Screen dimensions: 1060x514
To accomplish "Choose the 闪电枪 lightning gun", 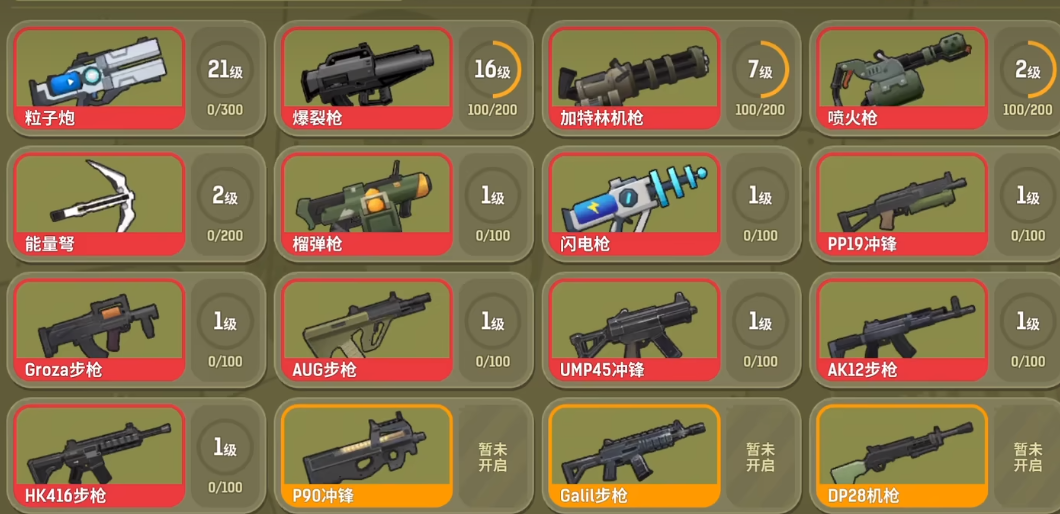I will click(635, 204).
